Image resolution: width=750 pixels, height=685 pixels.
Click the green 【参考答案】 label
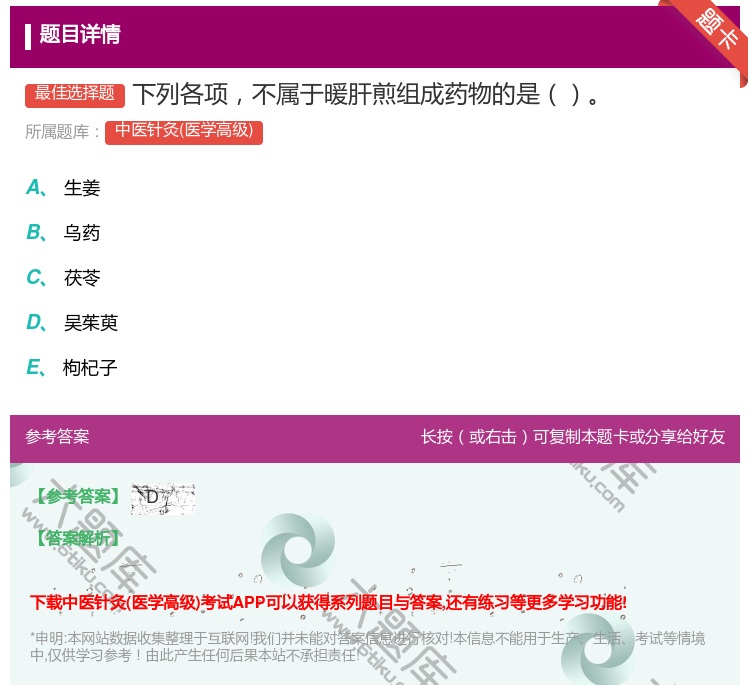[x=78, y=497]
